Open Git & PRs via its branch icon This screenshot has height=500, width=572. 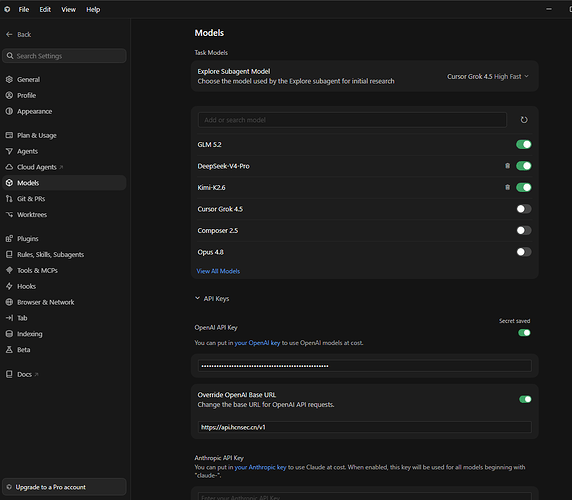tap(9, 198)
